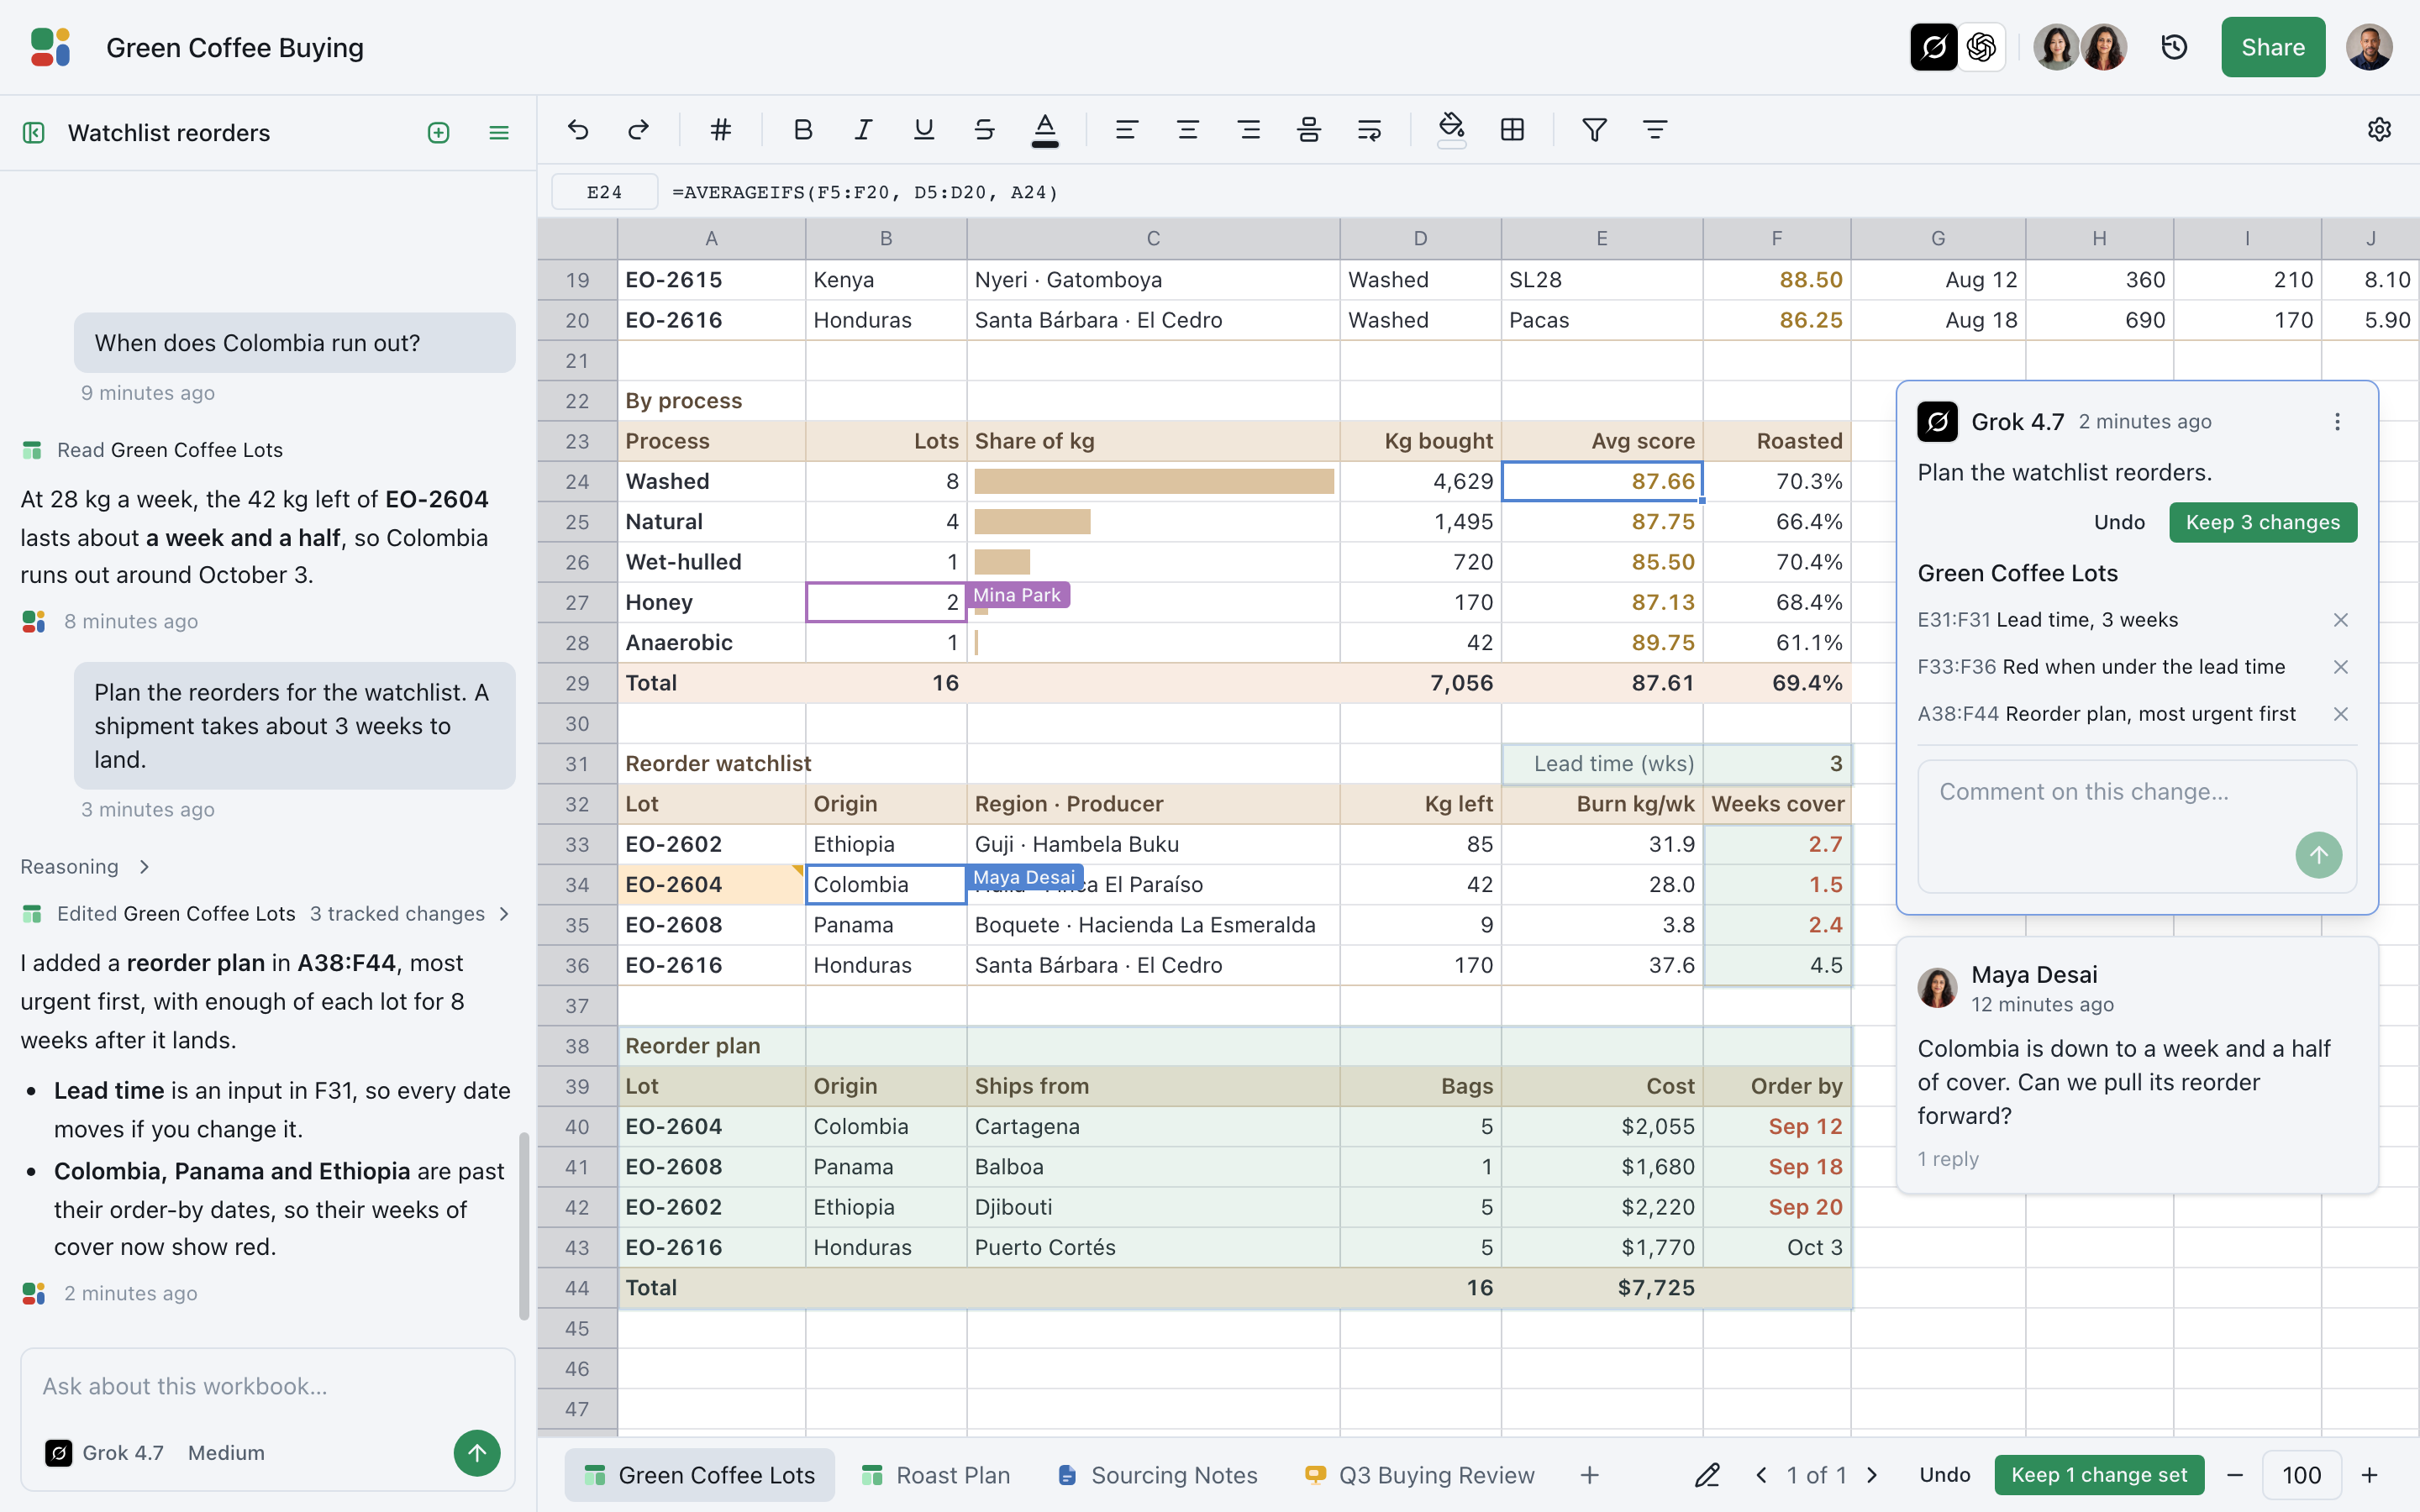Click the Share button
Image resolution: width=2420 pixels, height=1512 pixels.
[x=2272, y=47]
